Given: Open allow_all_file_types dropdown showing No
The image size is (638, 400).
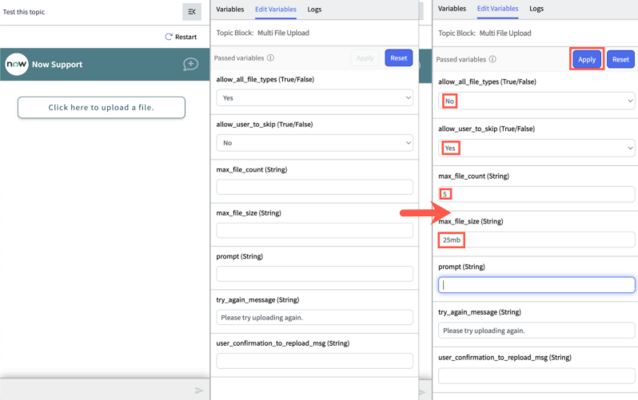Looking at the screenshot, I should (537, 101).
